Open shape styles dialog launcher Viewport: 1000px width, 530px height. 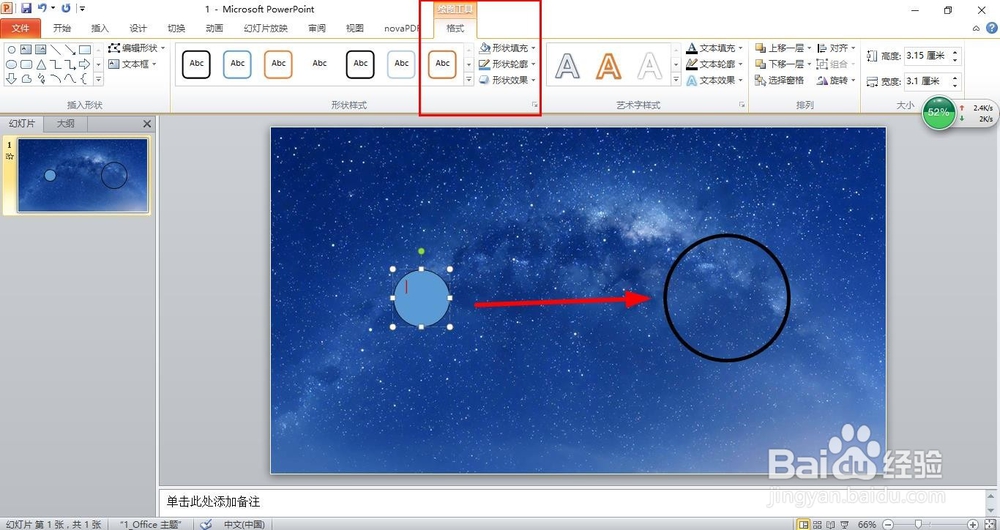(535, 104)
